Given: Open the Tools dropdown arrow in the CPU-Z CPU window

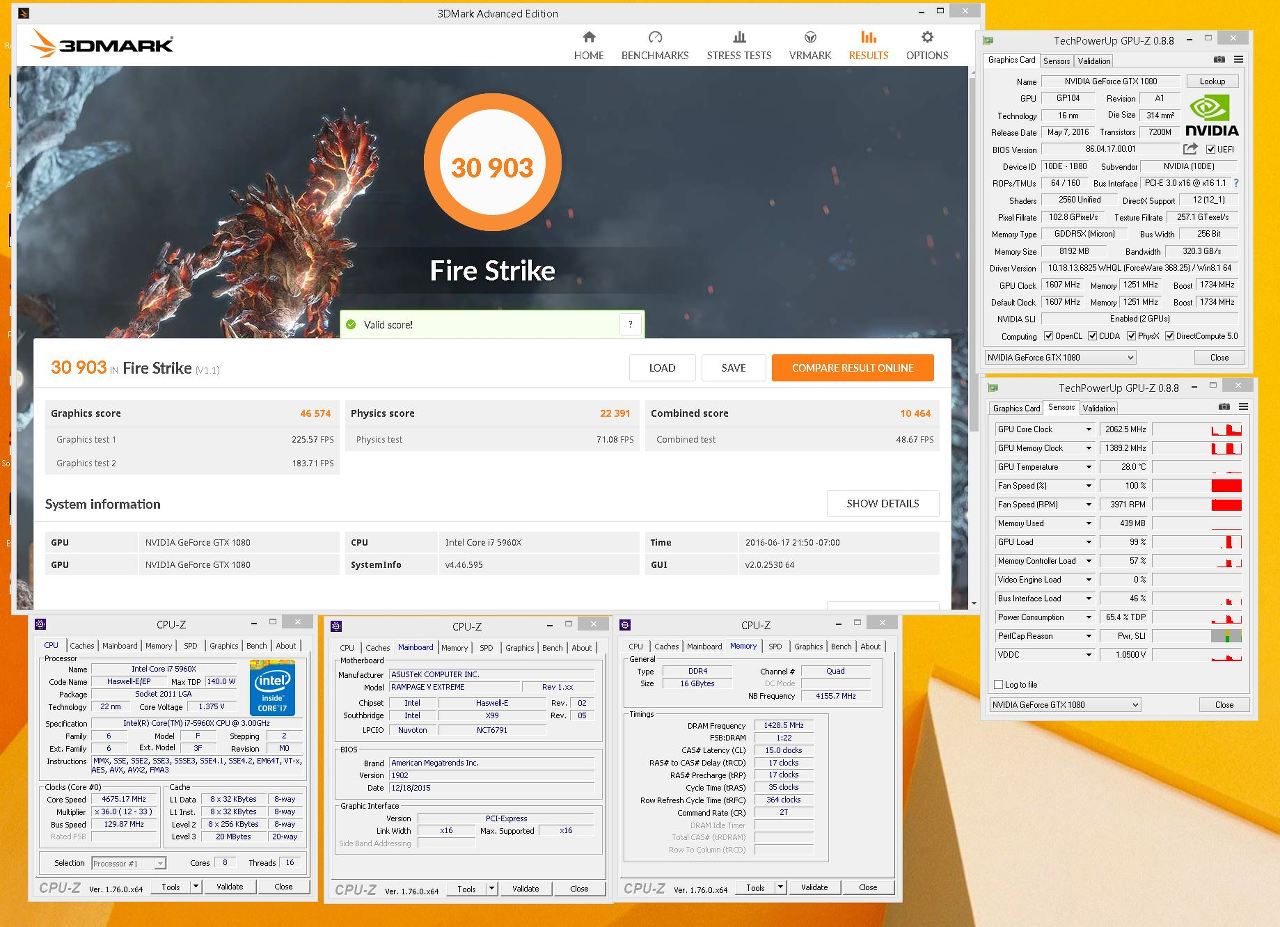Looking at the screenshot, I should [x=196, y=886].
